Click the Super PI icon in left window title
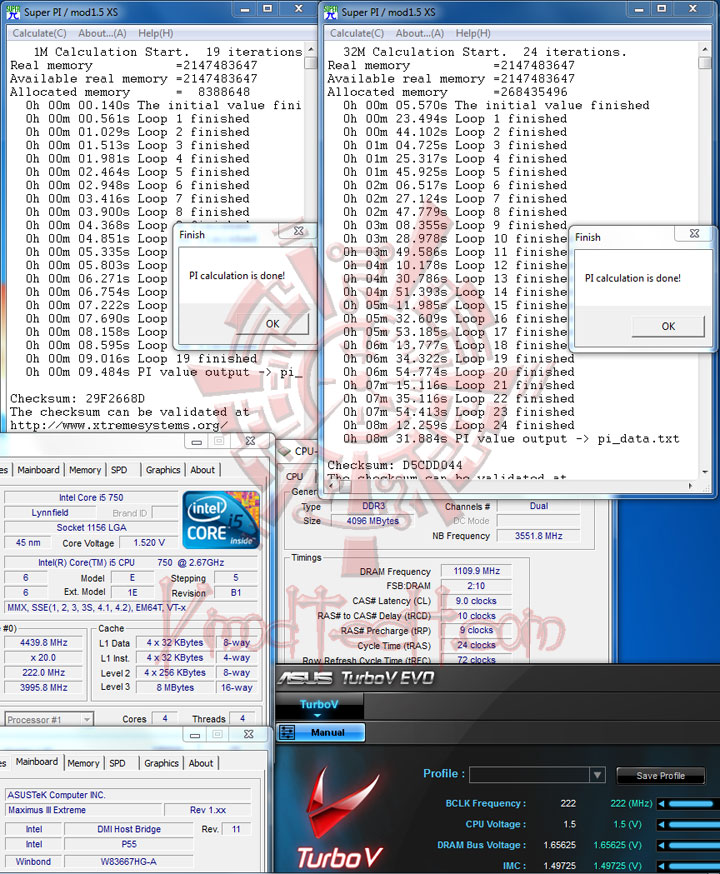The height and width of the screenshot is (874, 720). click(12, 12)
